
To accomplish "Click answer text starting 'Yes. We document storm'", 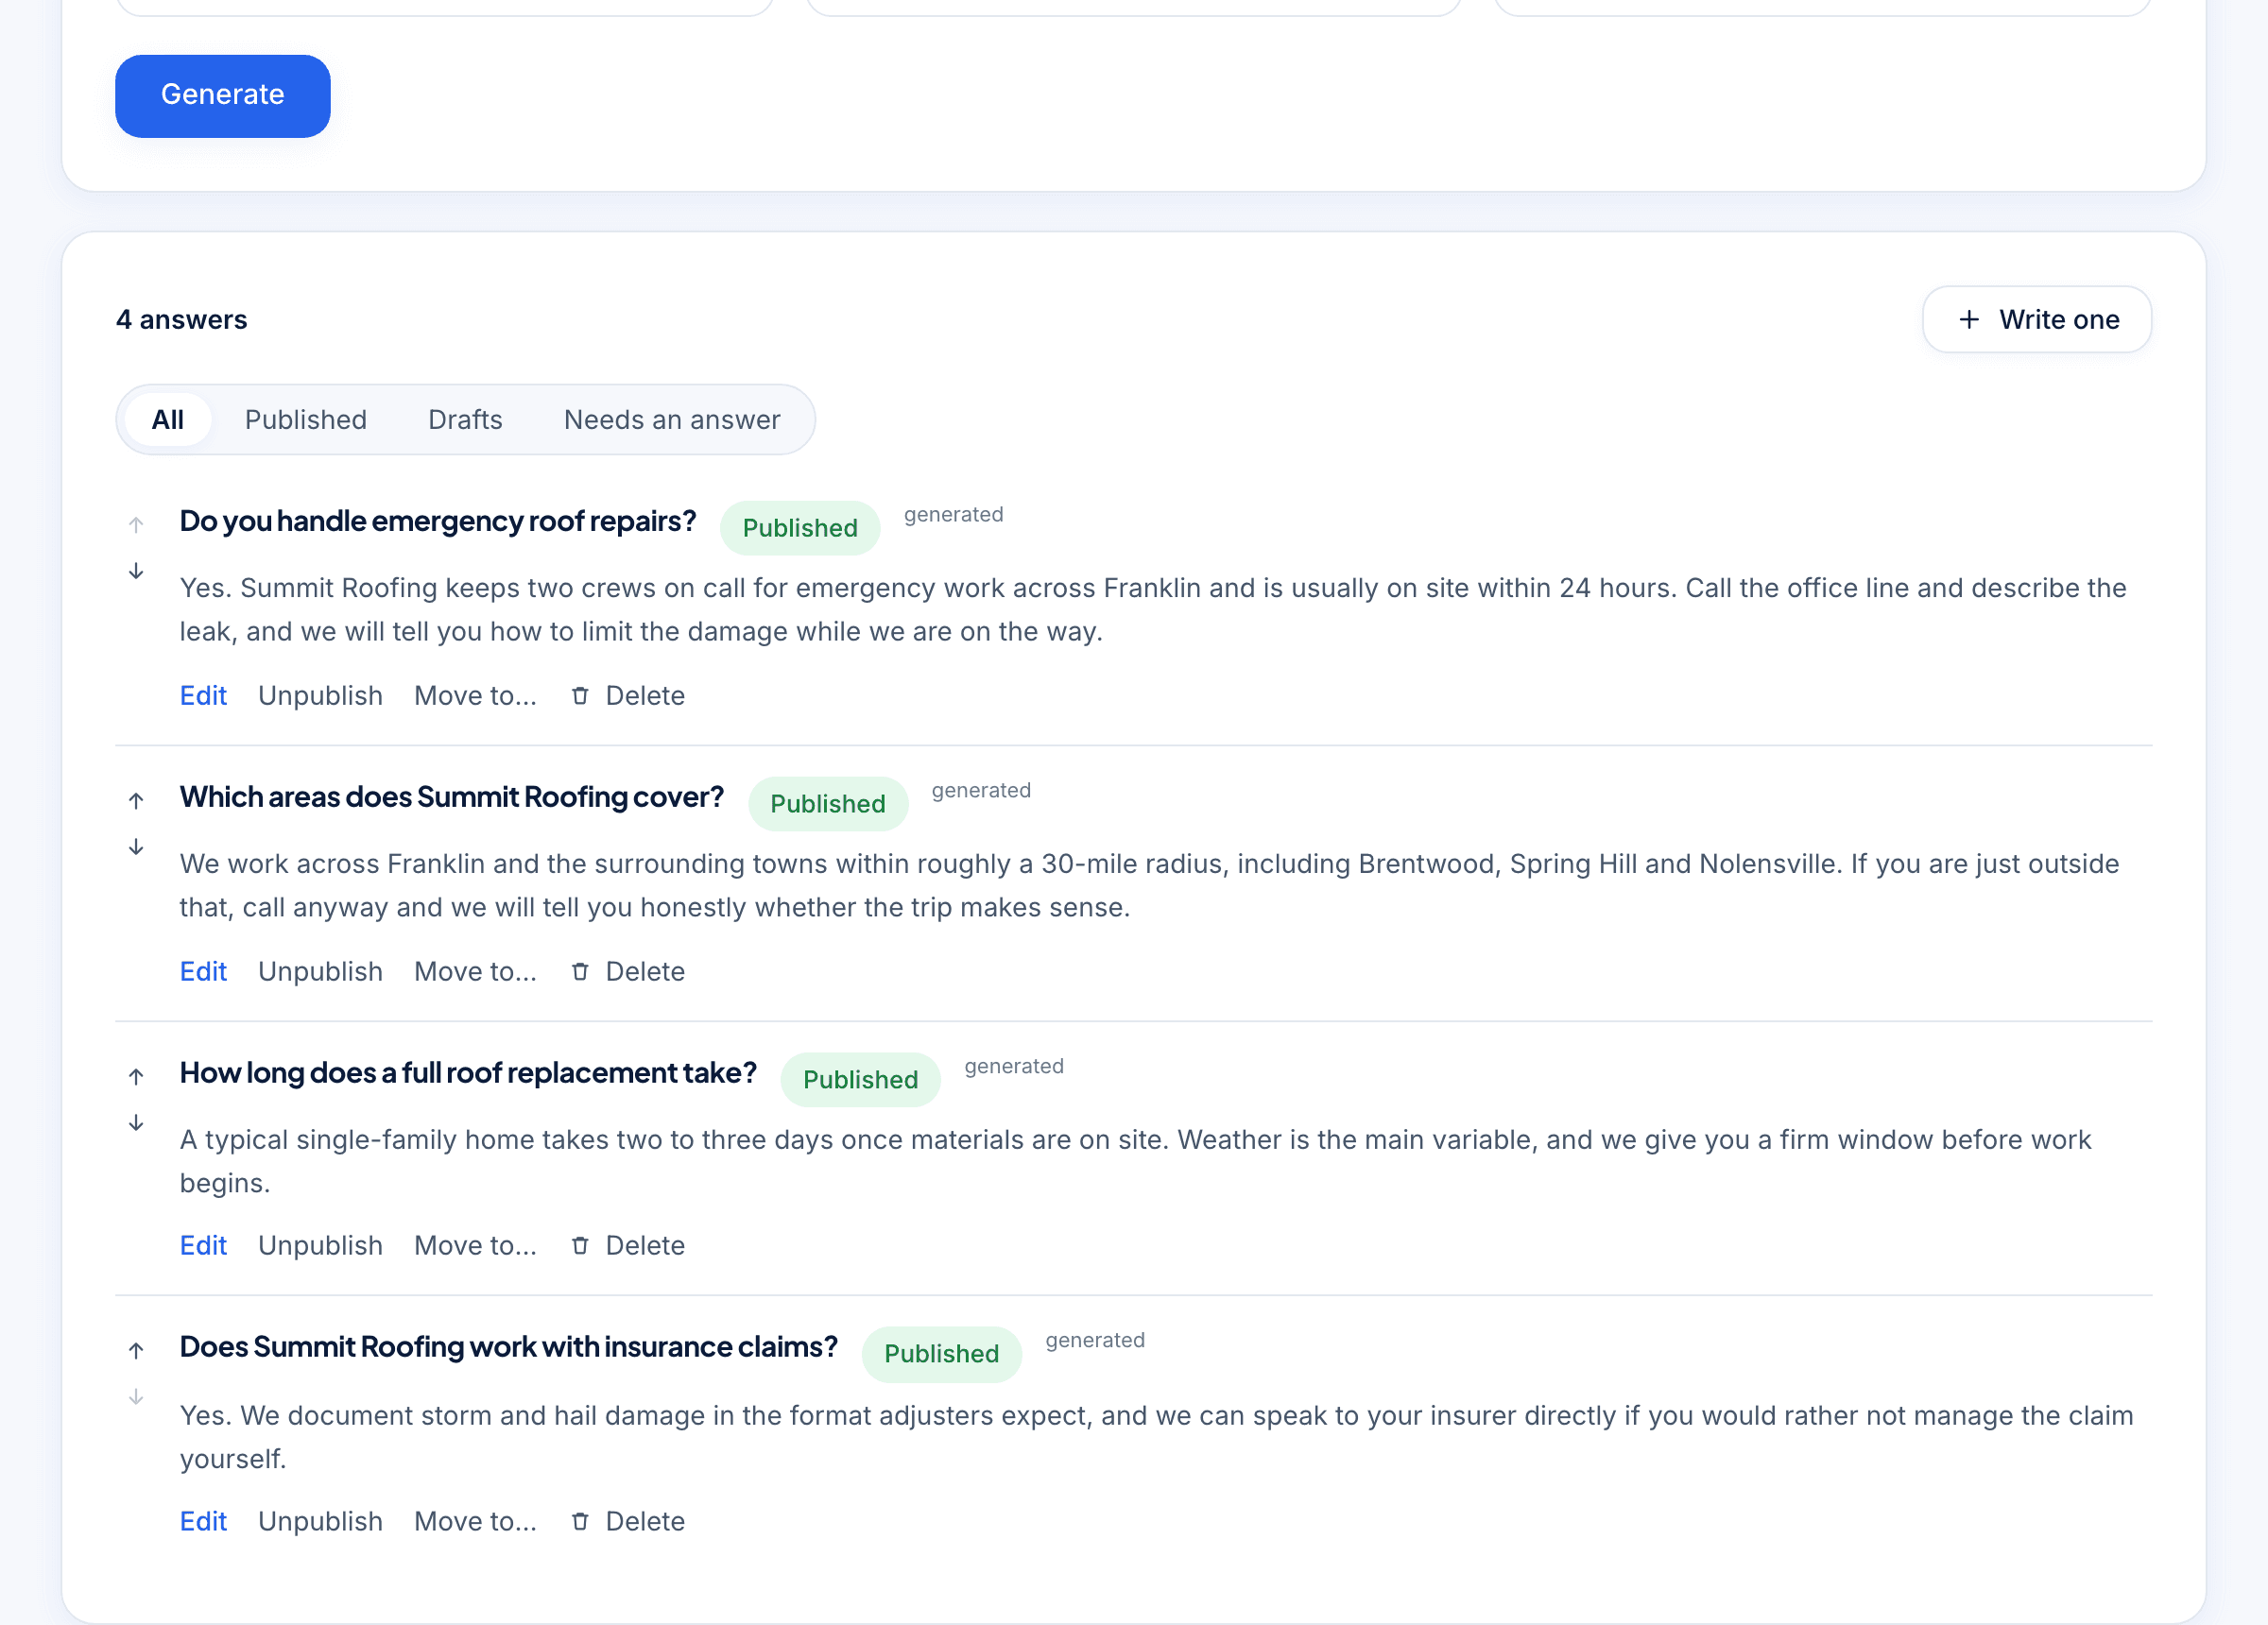I will tap(1157, 1437).
